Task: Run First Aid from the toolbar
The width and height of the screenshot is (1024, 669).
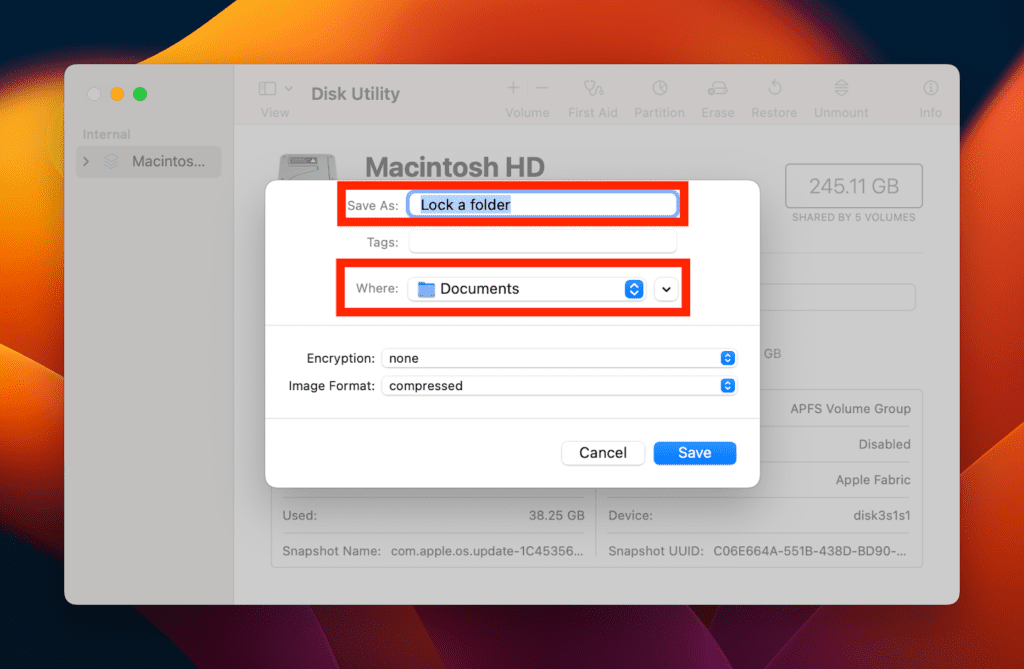Action: 593,88
